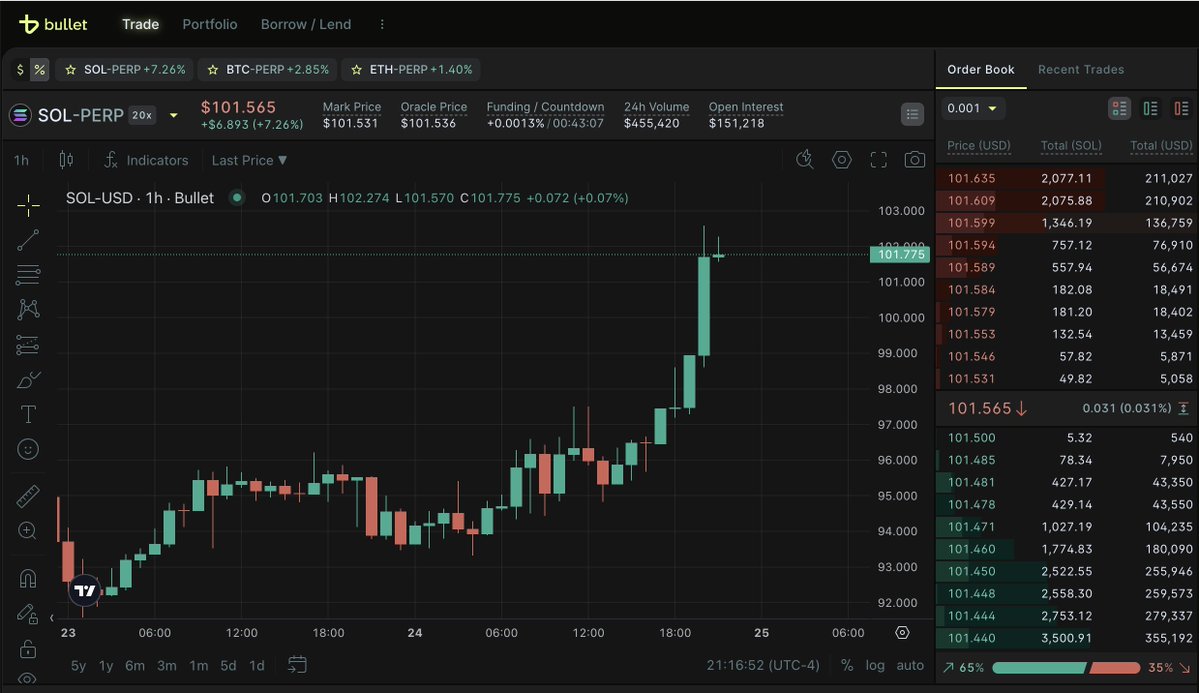Select the brush drawing tool
Image resolution: width=1199 pixels, height=693 pixels.
[x=28, y=380]
